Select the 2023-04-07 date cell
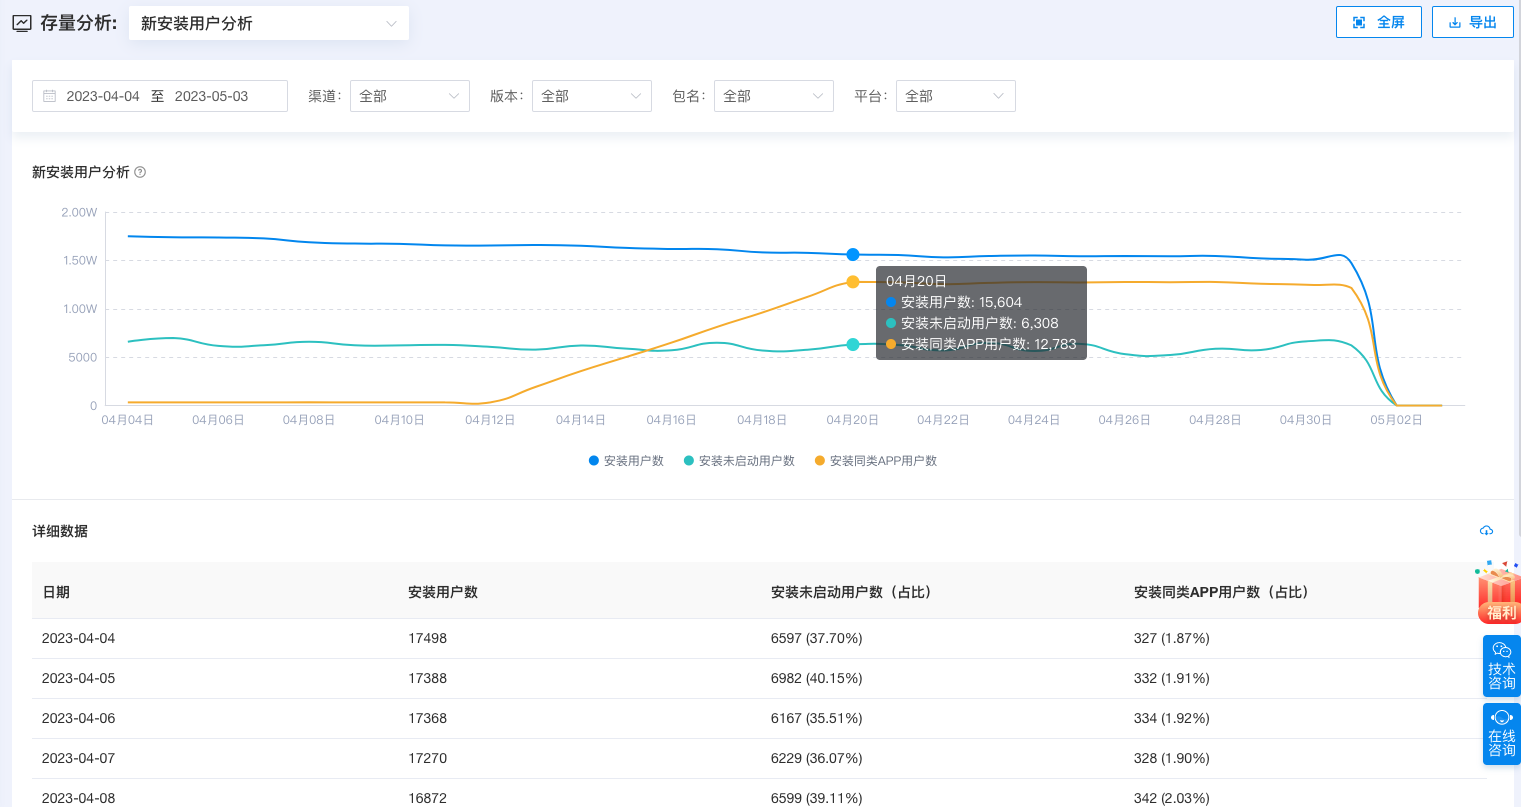This screenshot has width=1521, height=807. pos(78,758)
